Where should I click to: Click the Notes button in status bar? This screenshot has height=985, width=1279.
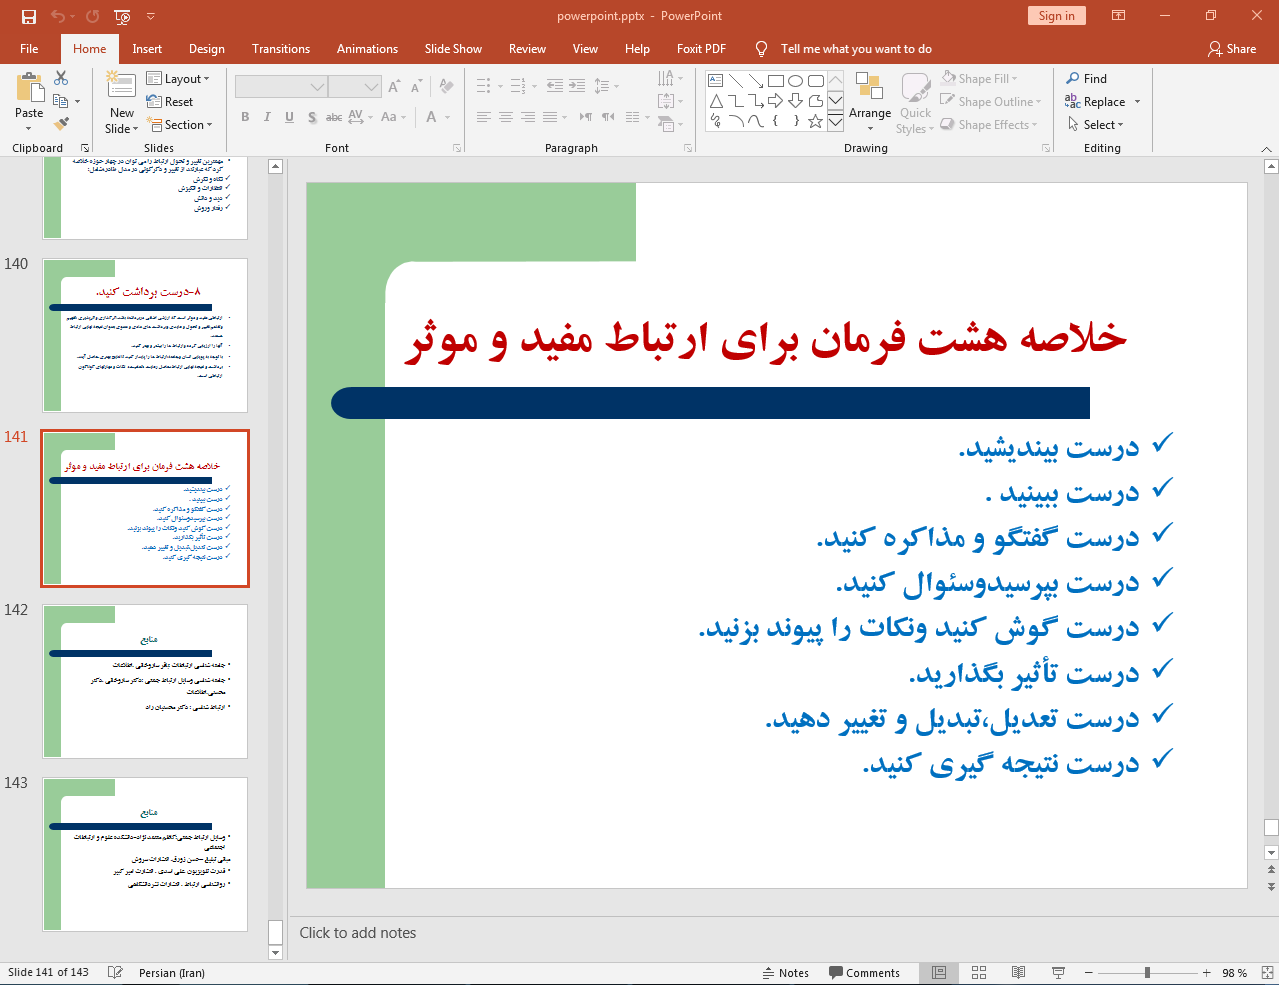pos(786,973)
